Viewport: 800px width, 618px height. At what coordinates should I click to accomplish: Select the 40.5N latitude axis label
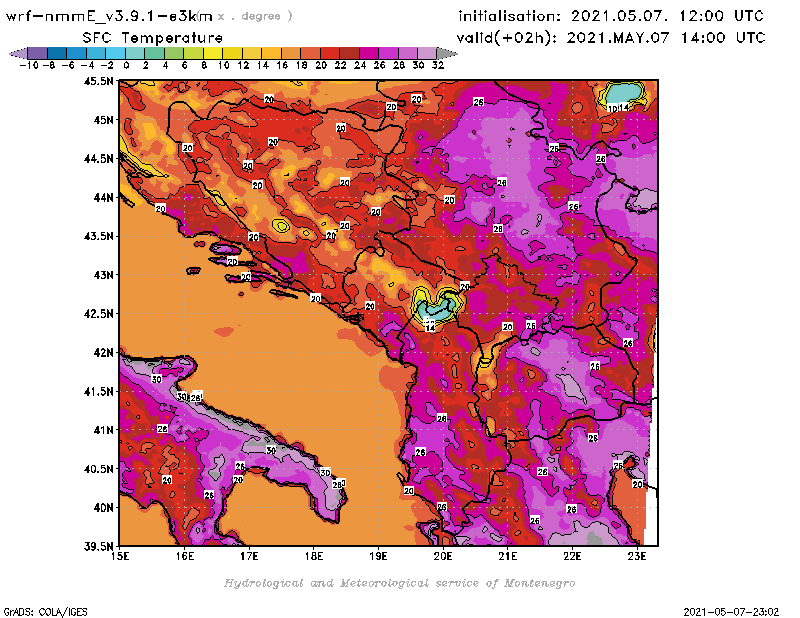click(x=98, y=469)
